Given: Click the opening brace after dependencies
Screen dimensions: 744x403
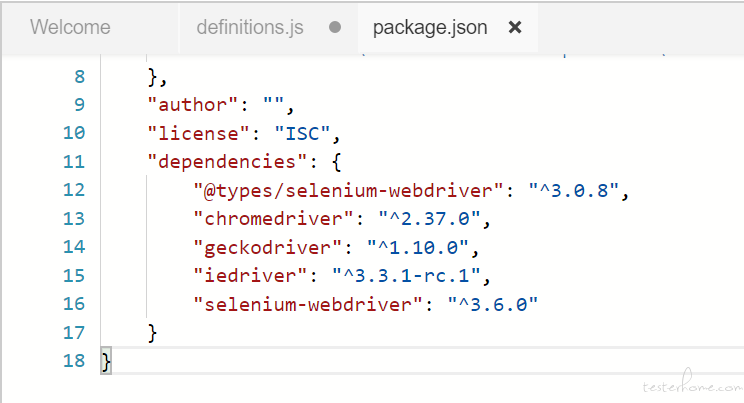Looking at the screenshot, I should coord(336,162).
